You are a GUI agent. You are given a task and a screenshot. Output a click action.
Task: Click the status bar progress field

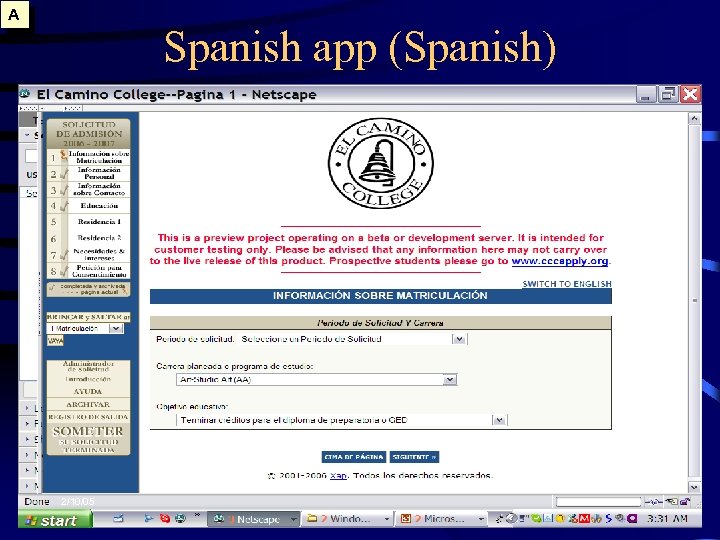(x=598, y=502)
